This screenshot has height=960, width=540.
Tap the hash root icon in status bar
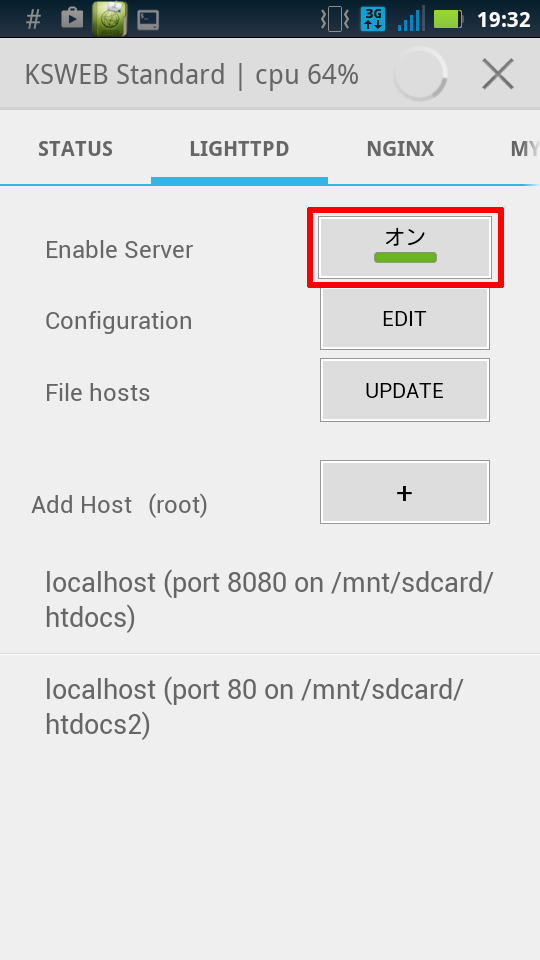coord(34,20)
